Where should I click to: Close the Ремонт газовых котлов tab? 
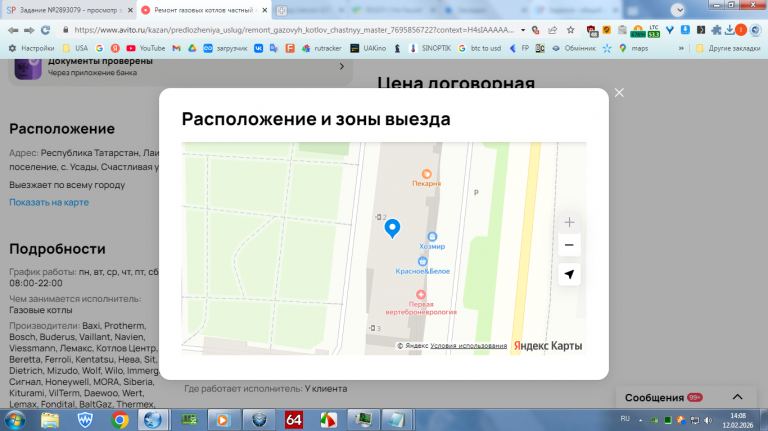(264, 10)
